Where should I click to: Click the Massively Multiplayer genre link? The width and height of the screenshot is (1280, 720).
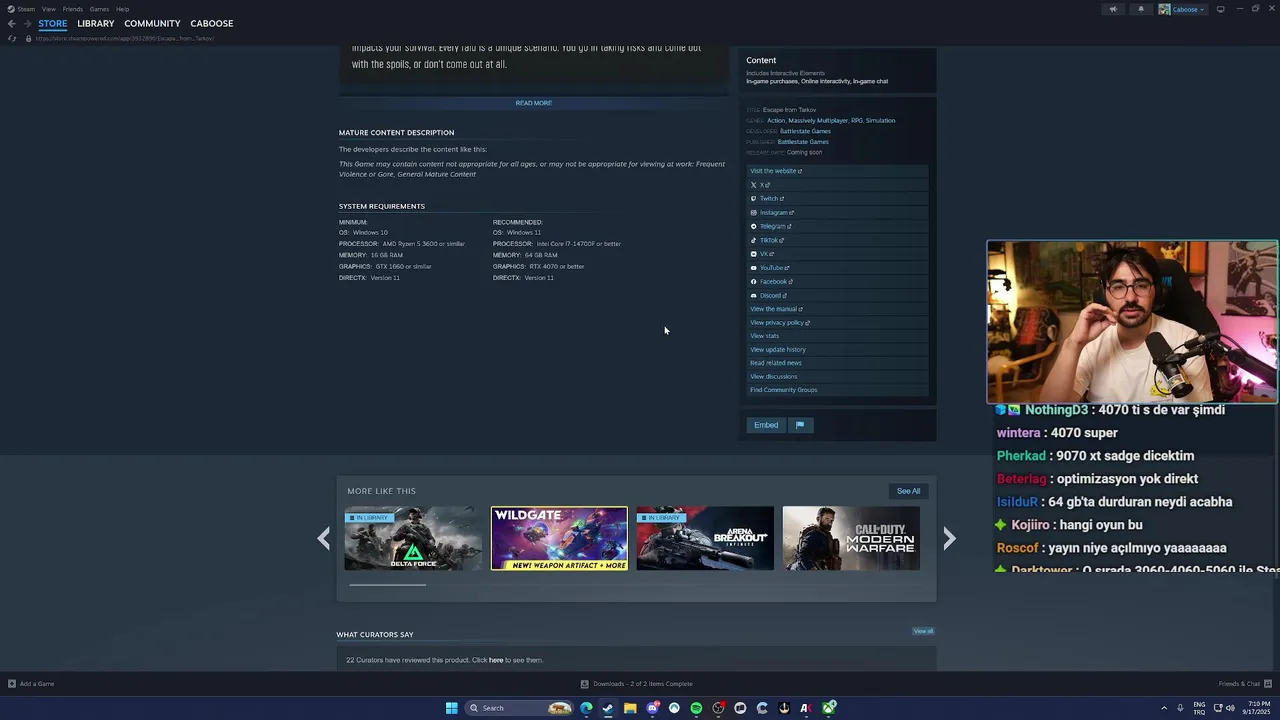click(817, 120)
